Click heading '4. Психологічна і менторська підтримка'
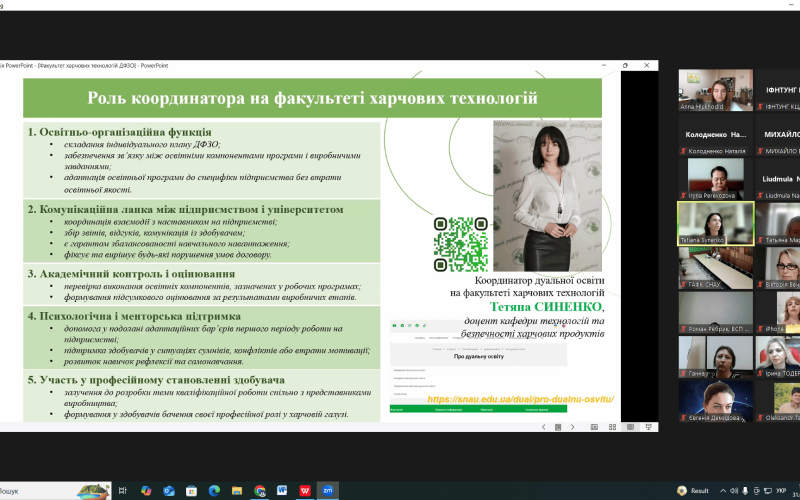Image resolution: width=800 pixels, height=500 pixels. tap(134, 316)
